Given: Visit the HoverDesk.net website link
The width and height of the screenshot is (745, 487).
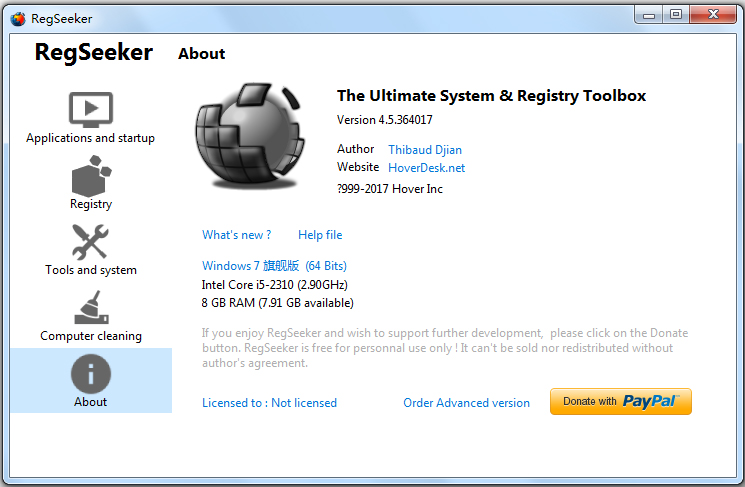Looking at the screenshot, I should [426, 168].
